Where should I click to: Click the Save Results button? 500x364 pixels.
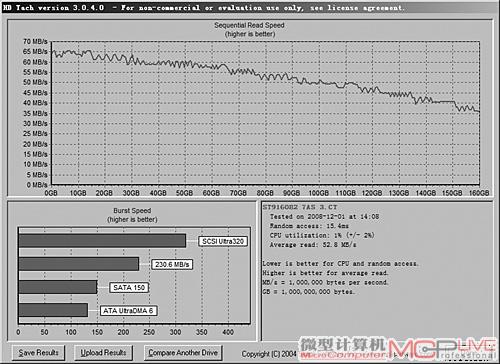38,353
